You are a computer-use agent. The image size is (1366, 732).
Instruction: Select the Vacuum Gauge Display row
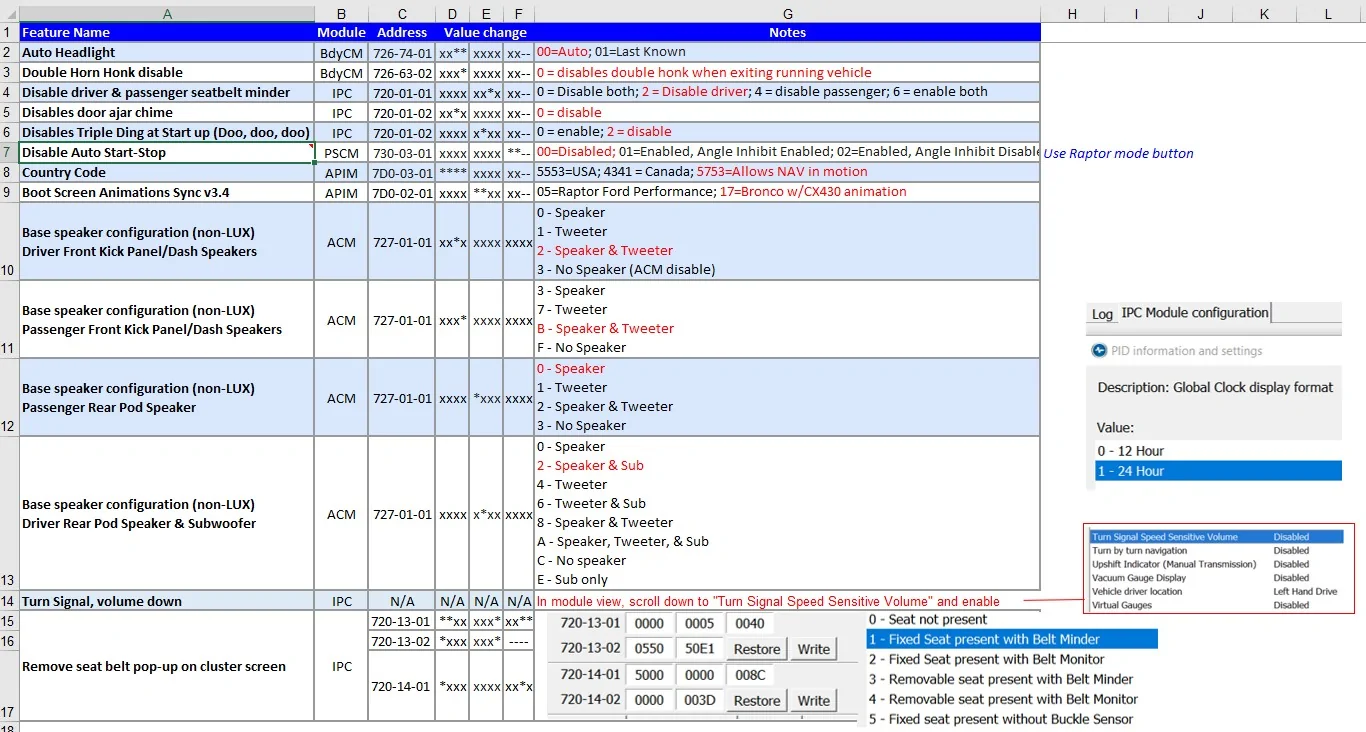[1216, 578]
